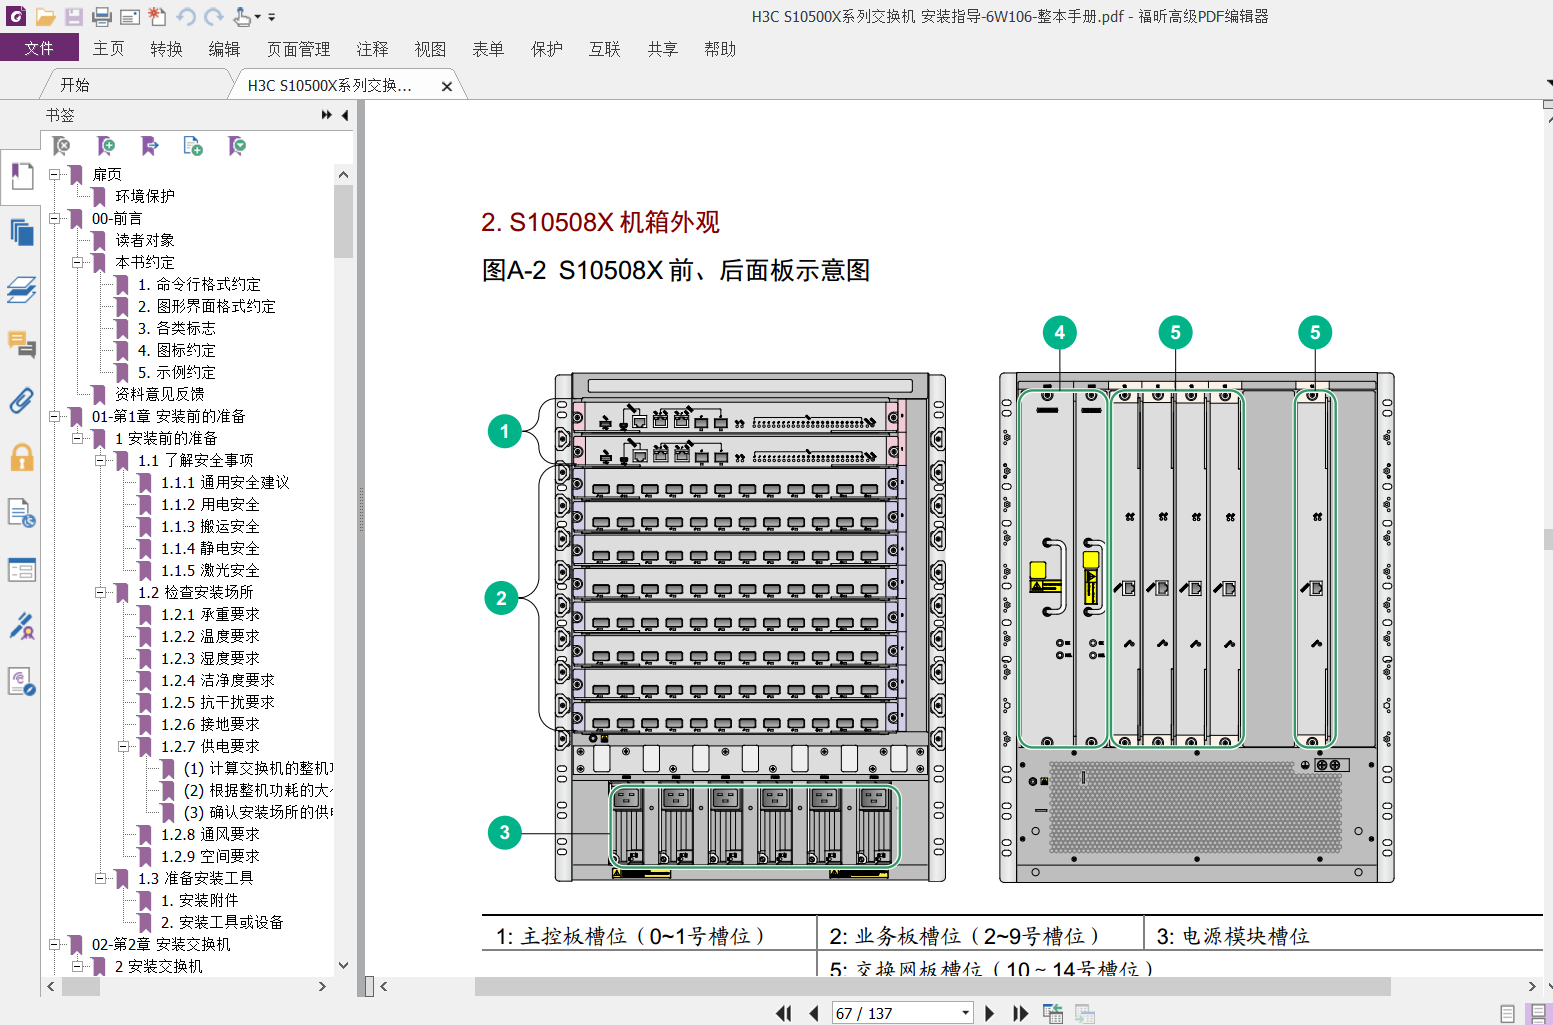The height and width of the screenshot is (1025, 1553).
Task: Open a file using the folder icon
Action: click(x=45, y=16)
